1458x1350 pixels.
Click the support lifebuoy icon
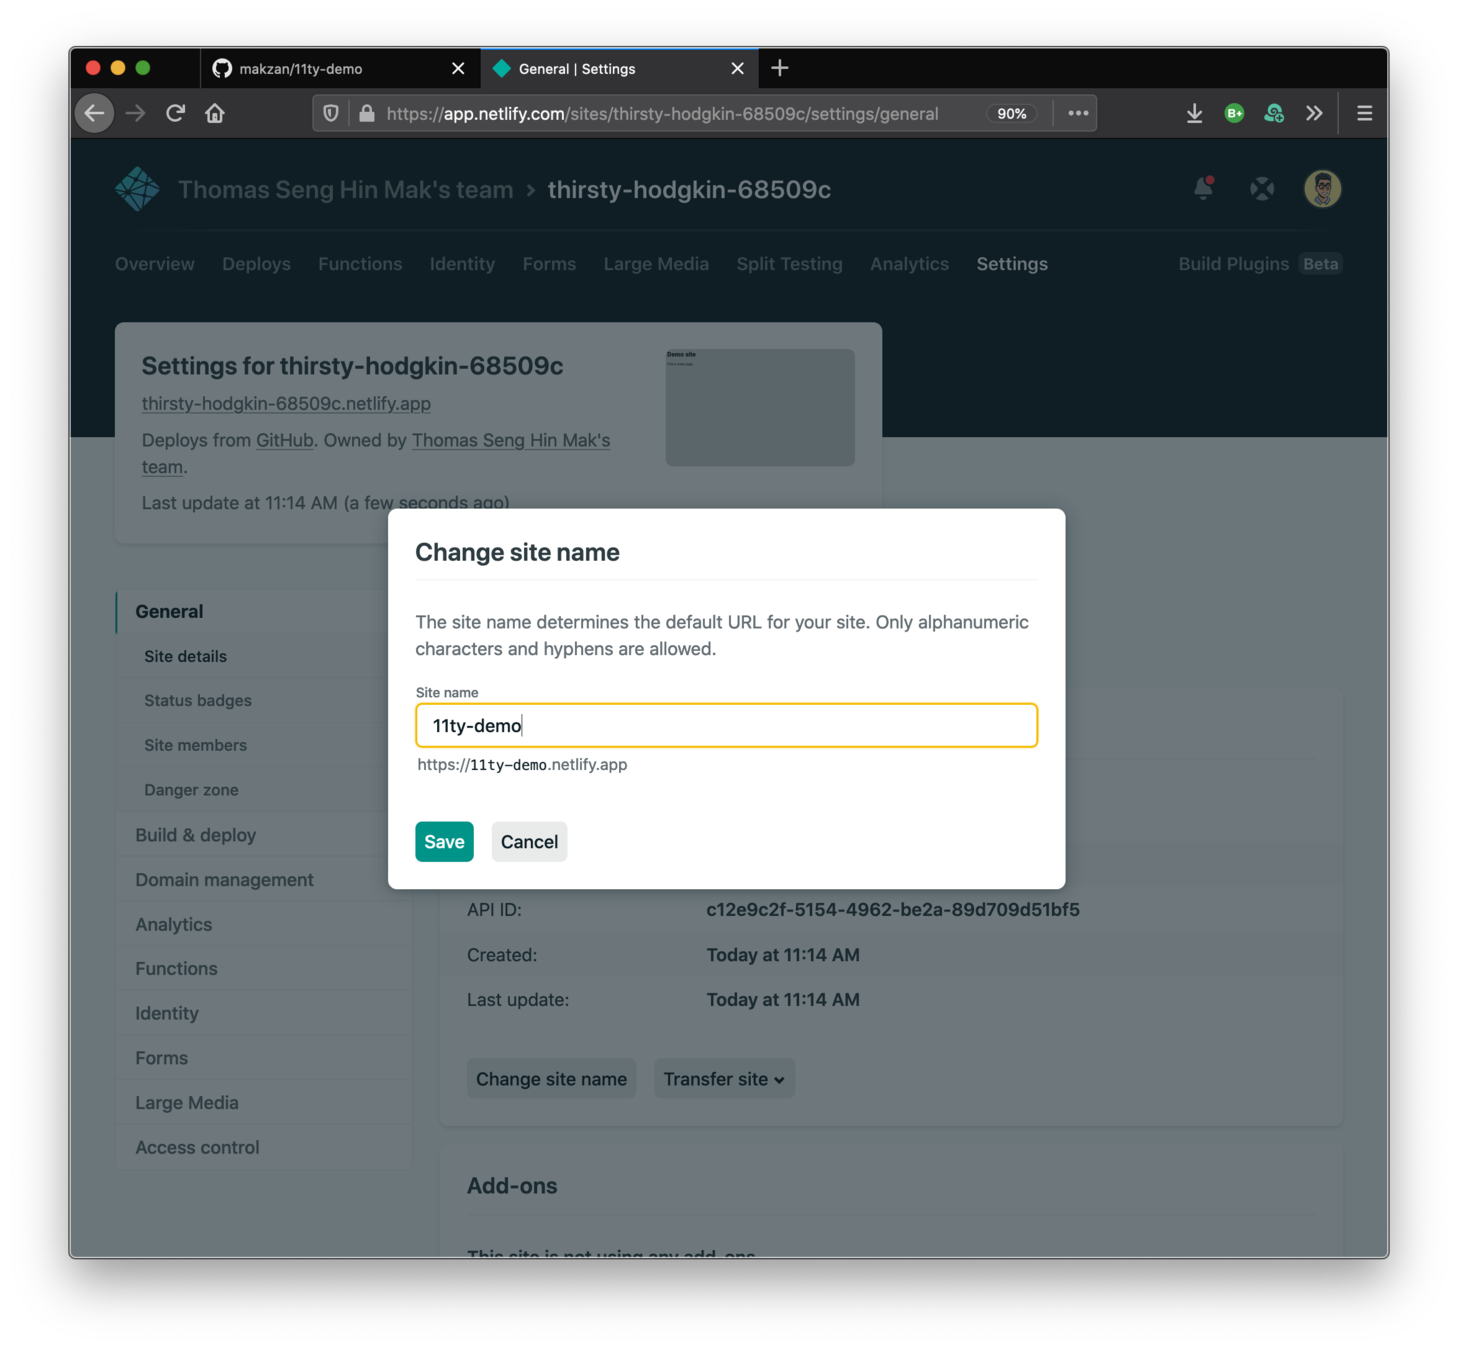point(1262,188)
